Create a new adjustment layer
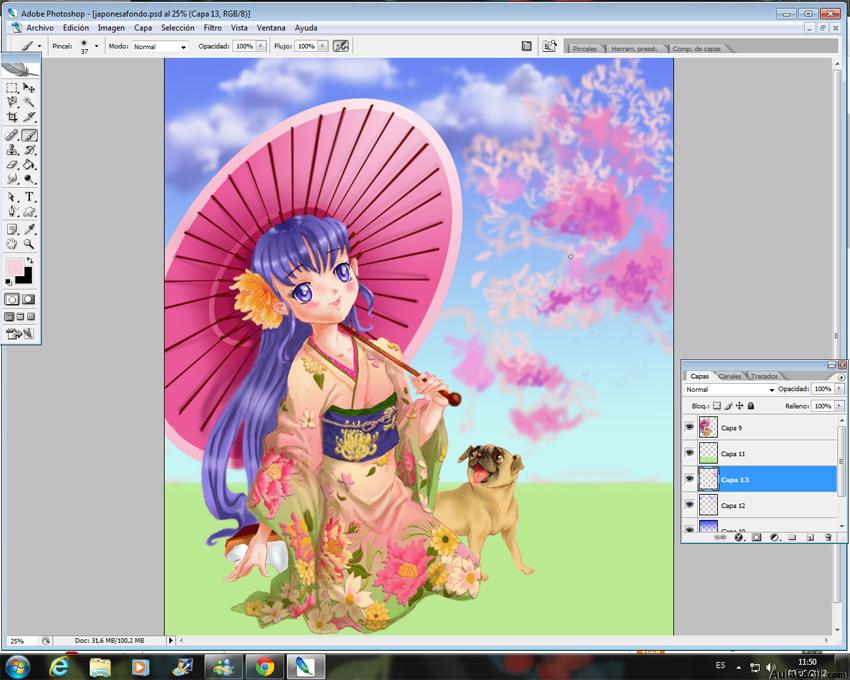This screenshot has width=850, height=680. click(x=775, y=537)
